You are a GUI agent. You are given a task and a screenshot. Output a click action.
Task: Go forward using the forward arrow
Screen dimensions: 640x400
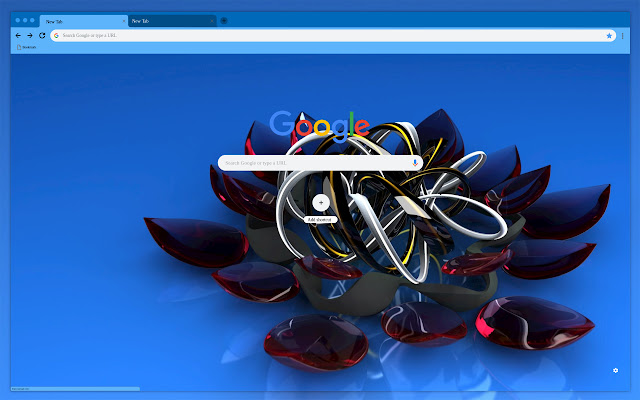tap(30, 36)
